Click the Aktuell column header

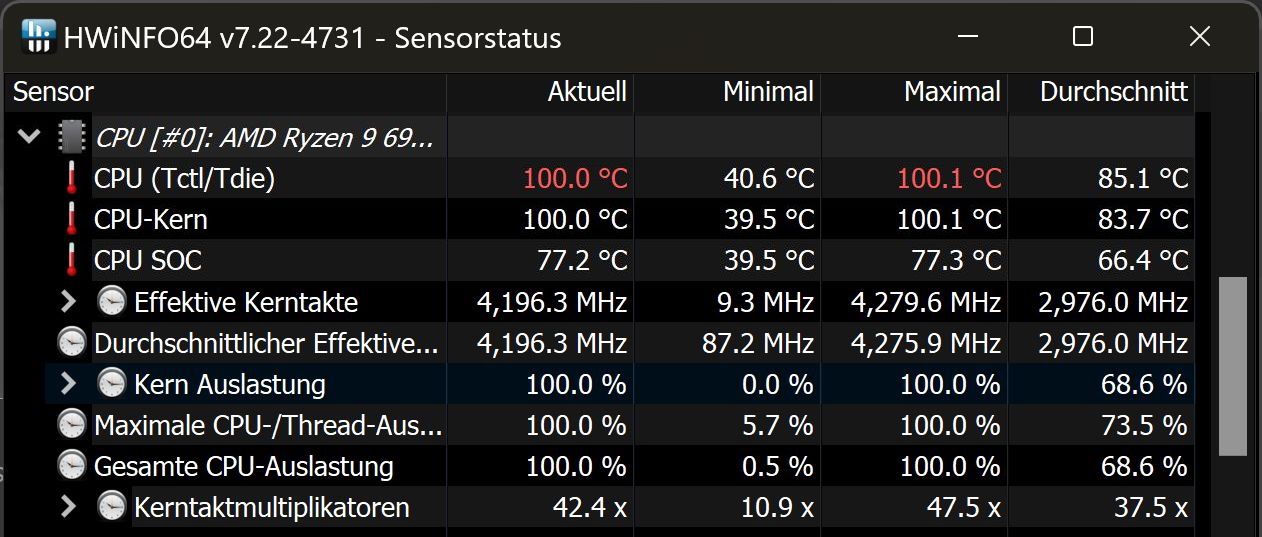pos(587,92)
